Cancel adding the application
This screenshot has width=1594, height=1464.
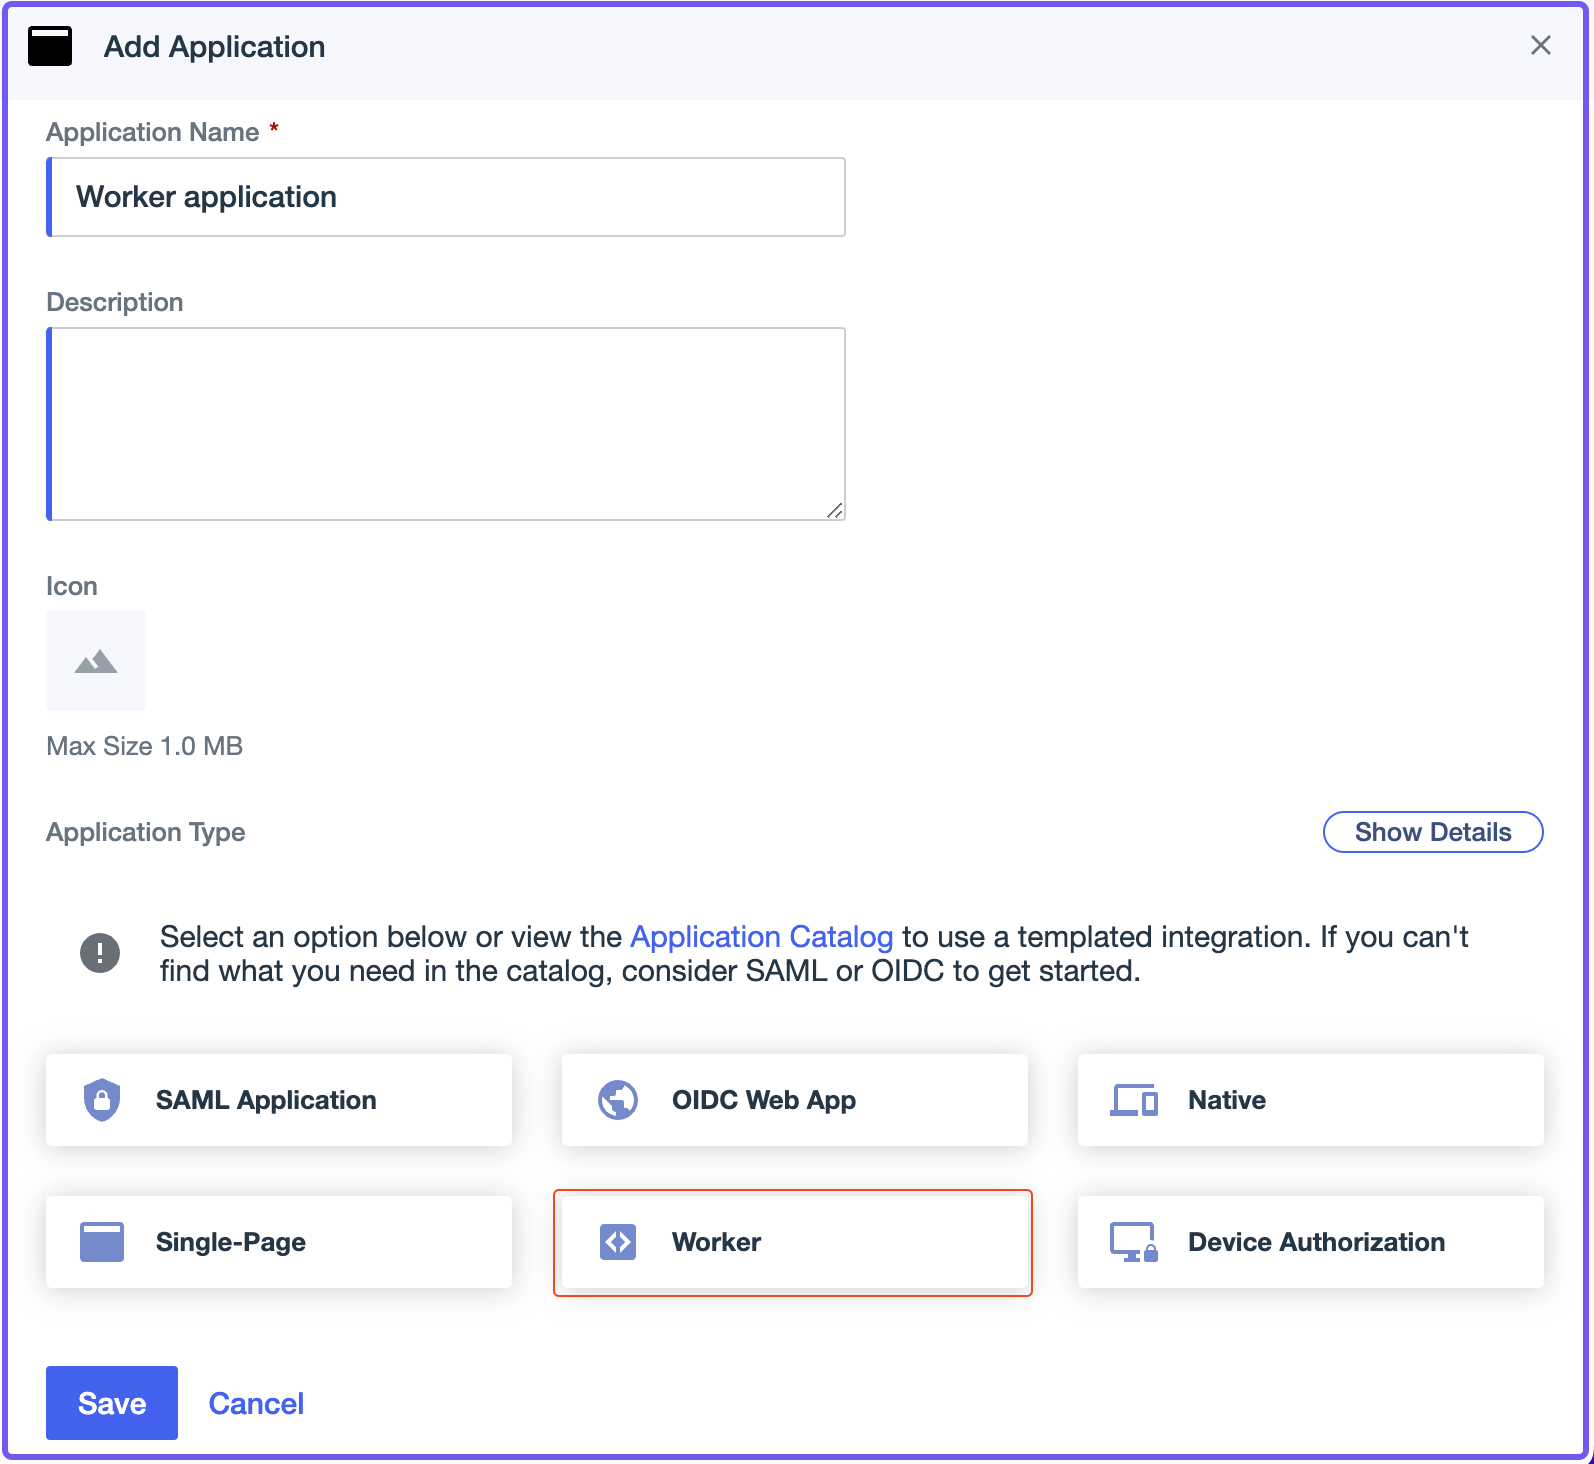click(x=256, y=1403)
